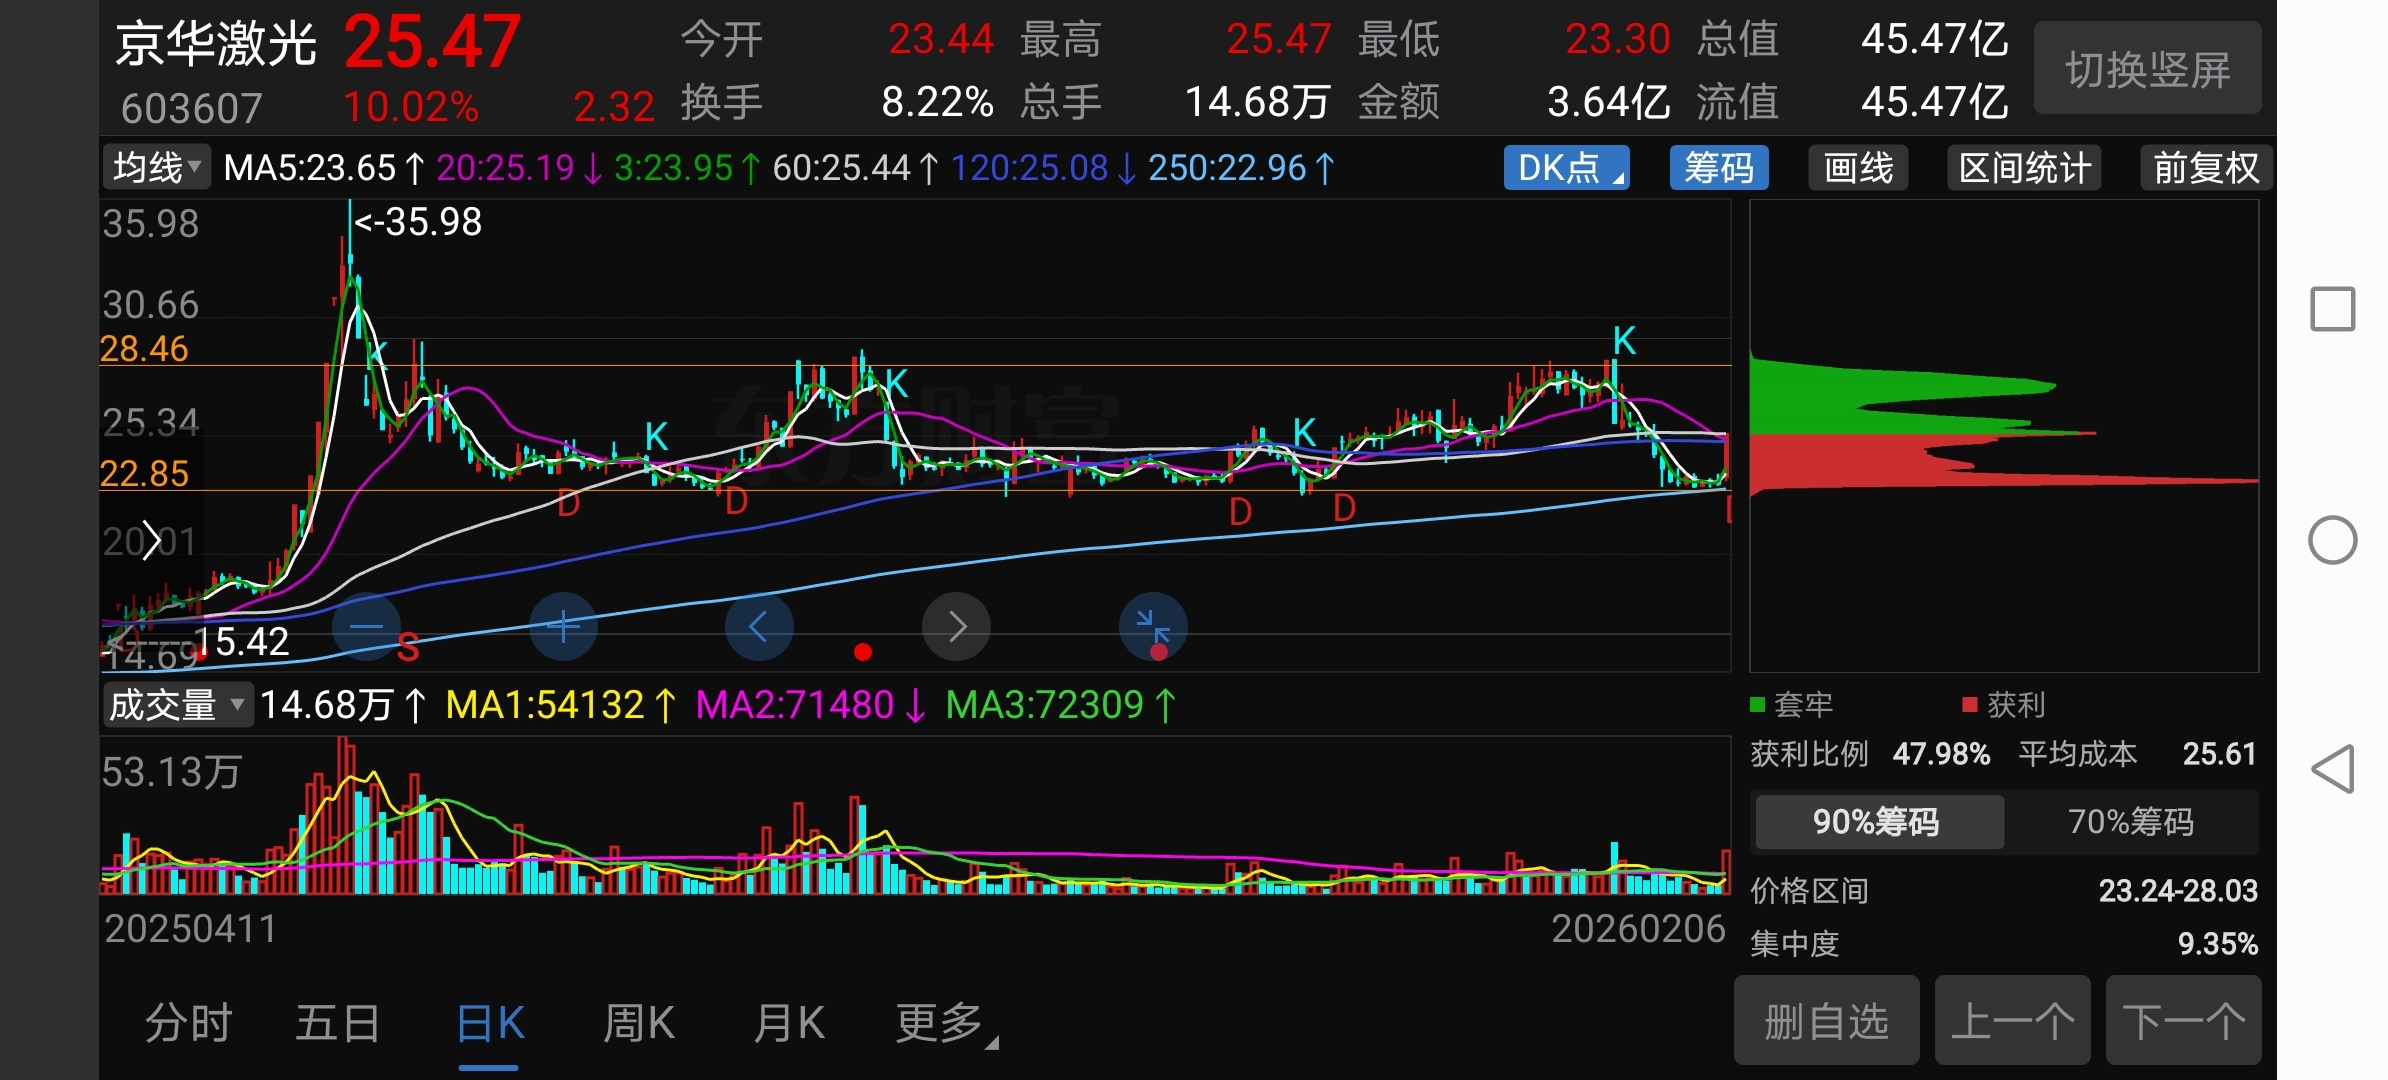The image size is (2388, 1080).
Task: Toggle the 筹码 chip distribution panel
Action: [1718, 168]
